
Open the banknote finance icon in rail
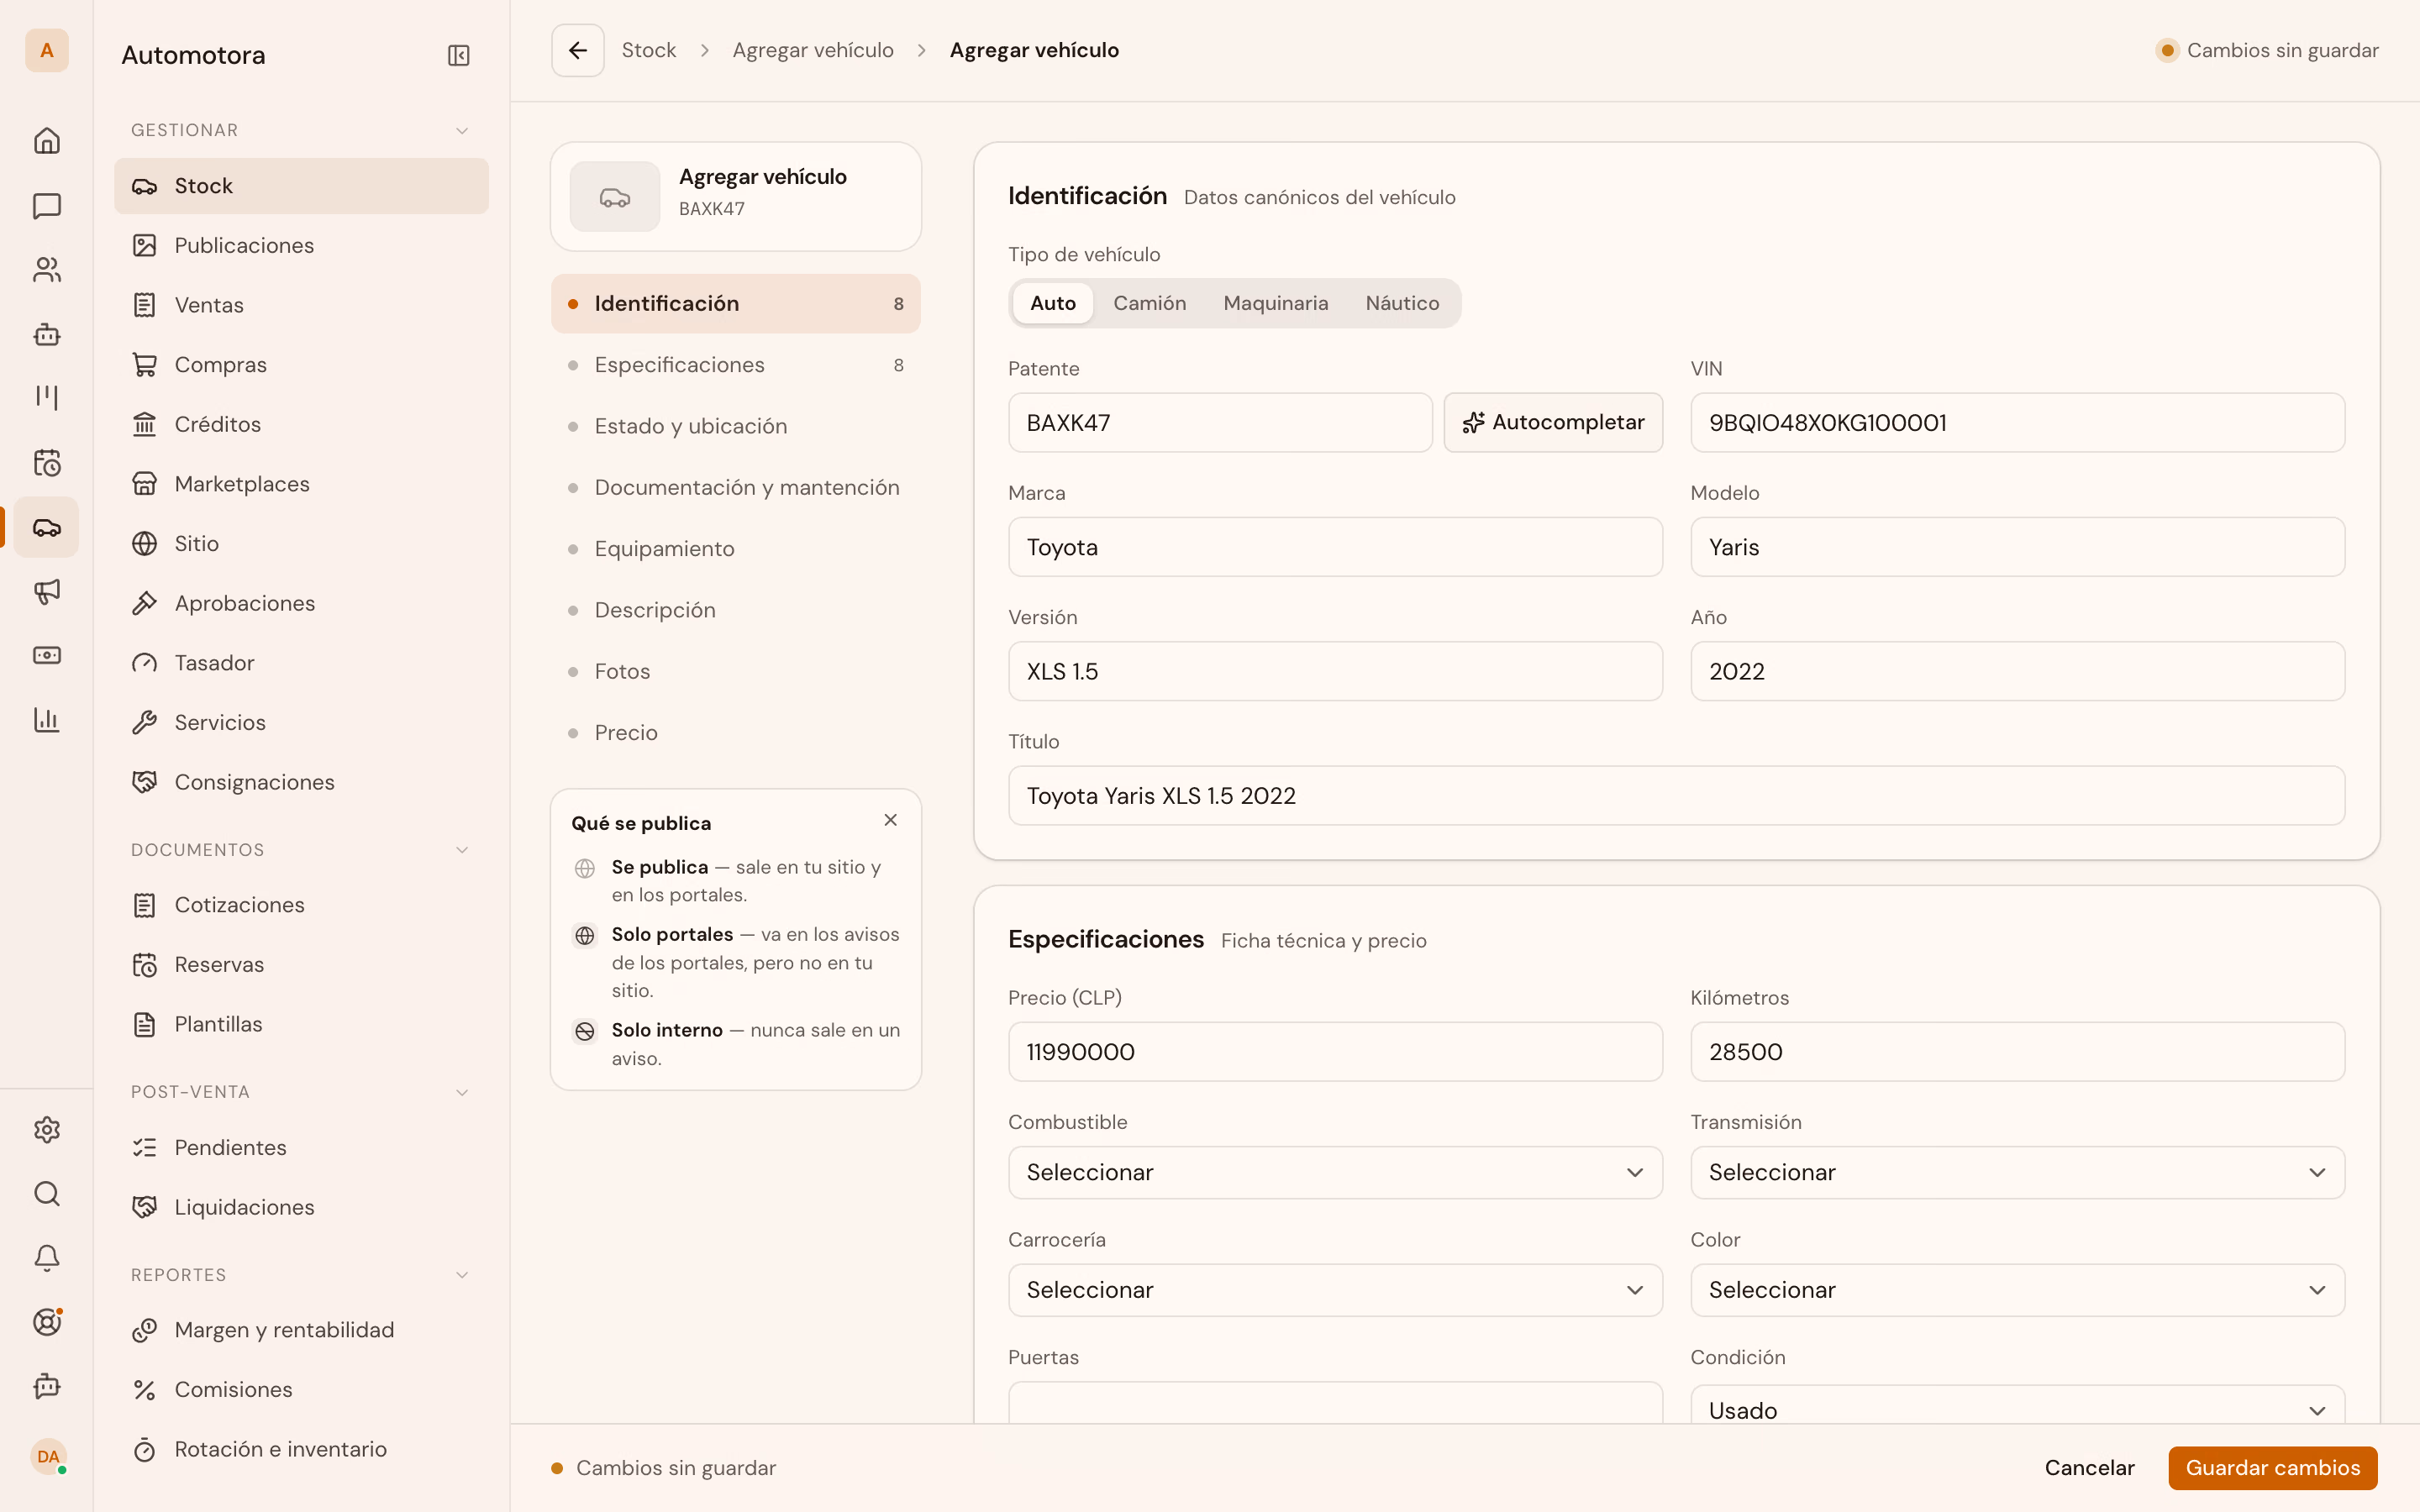(x=47, y=655)
